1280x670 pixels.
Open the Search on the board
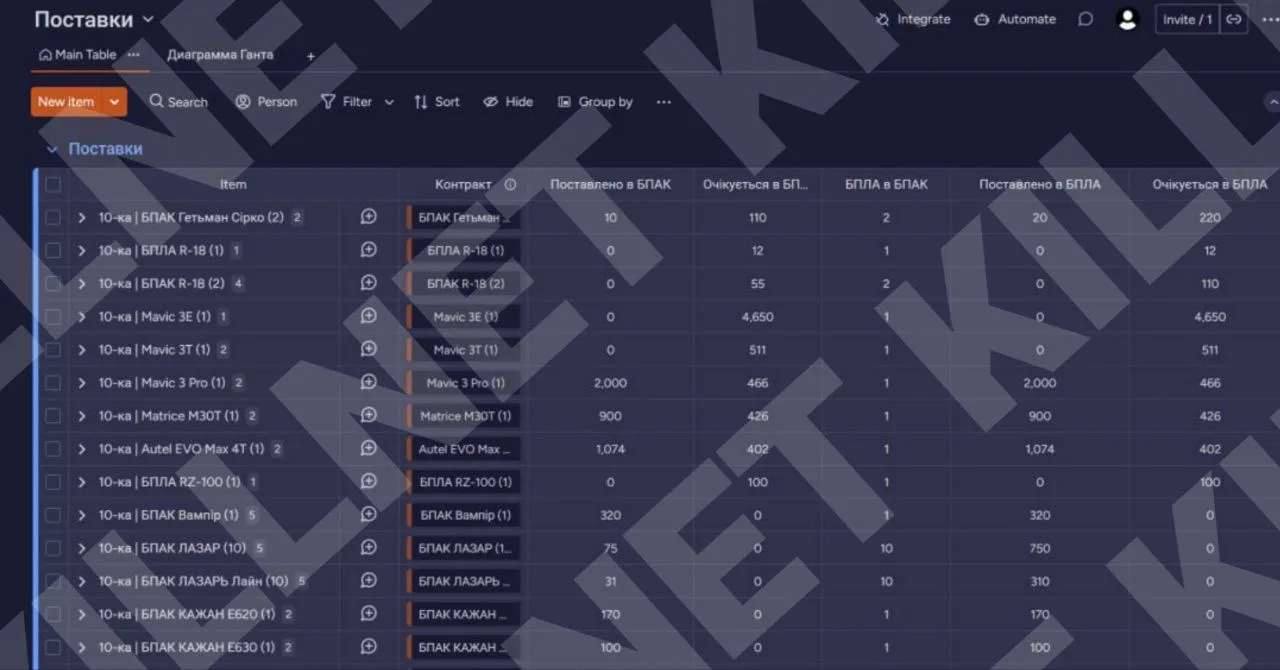(x=178, y=101)
